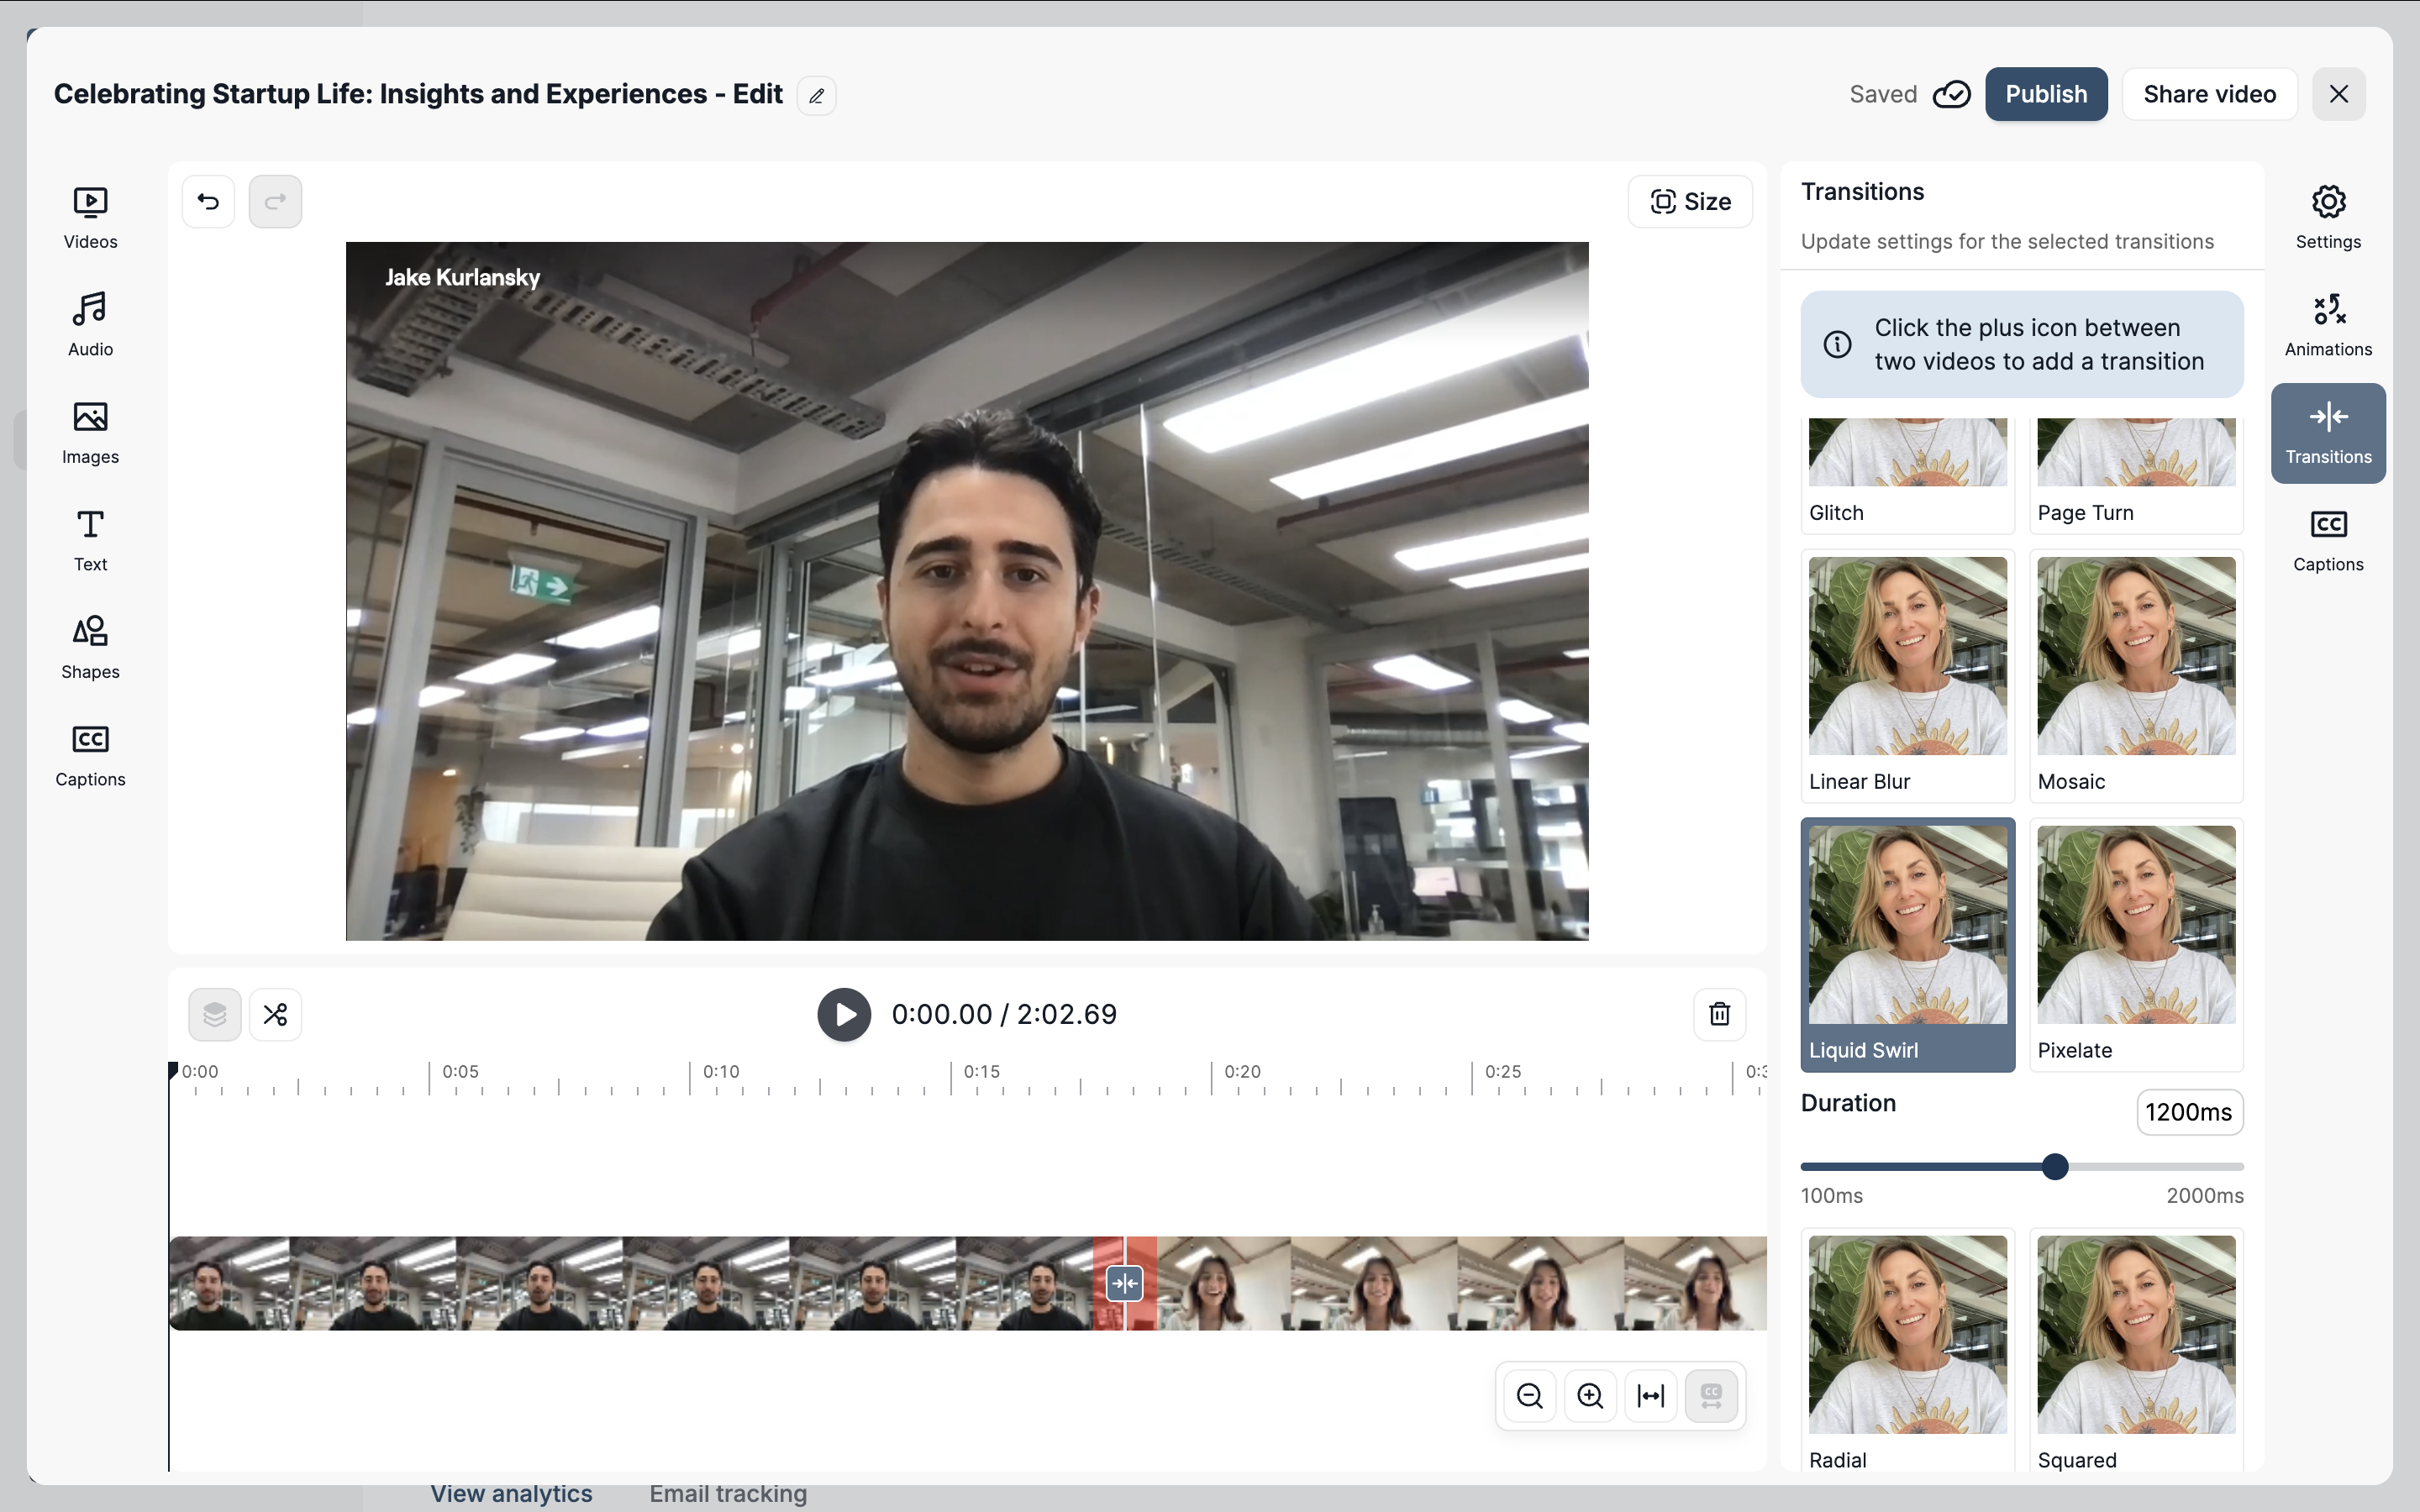The height and width of the screenshot is (1512, 2420).
Task: Click the transition marker between clips
Action: [x=1124, y=1283]
